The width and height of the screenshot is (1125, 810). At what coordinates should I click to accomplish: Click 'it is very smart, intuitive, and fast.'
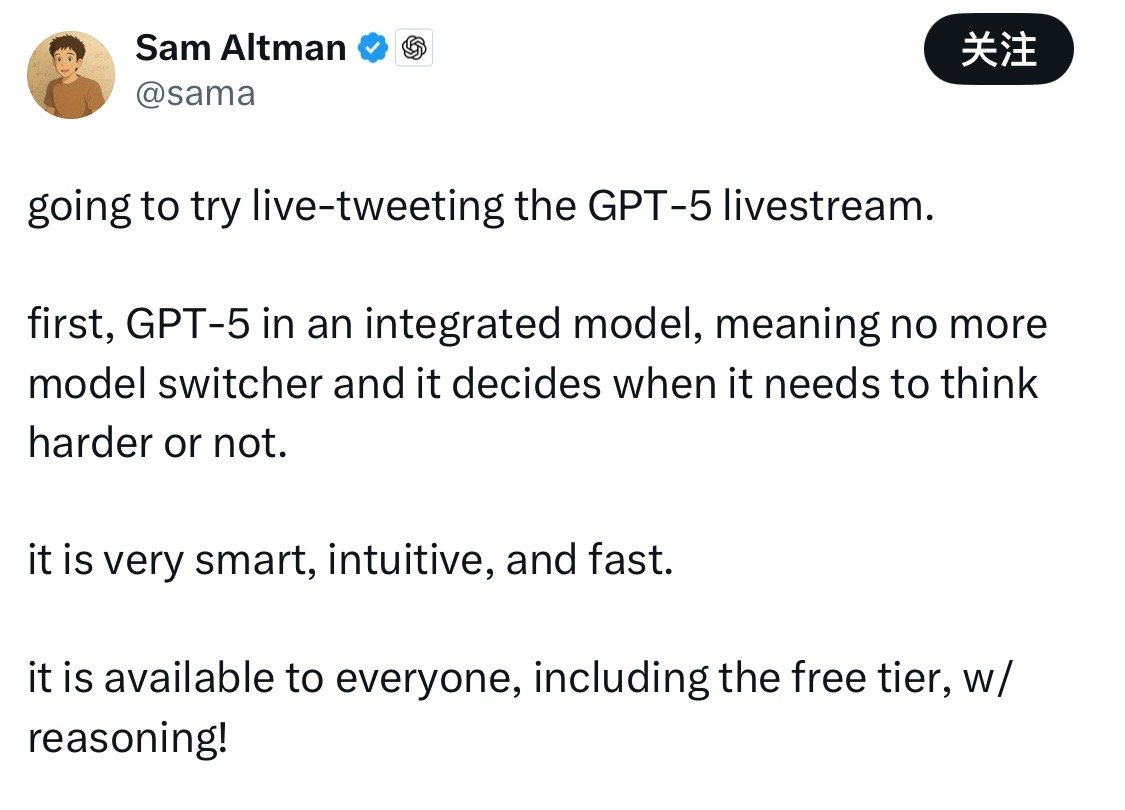coord(350,560)
